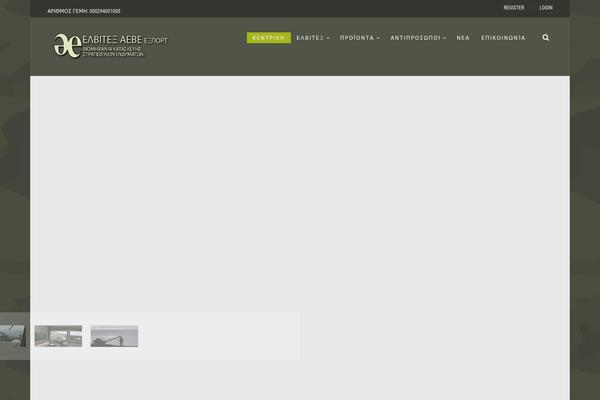Open the search magnifier icon
Viewport: 600px width, 400px height.
click(546, 38)
